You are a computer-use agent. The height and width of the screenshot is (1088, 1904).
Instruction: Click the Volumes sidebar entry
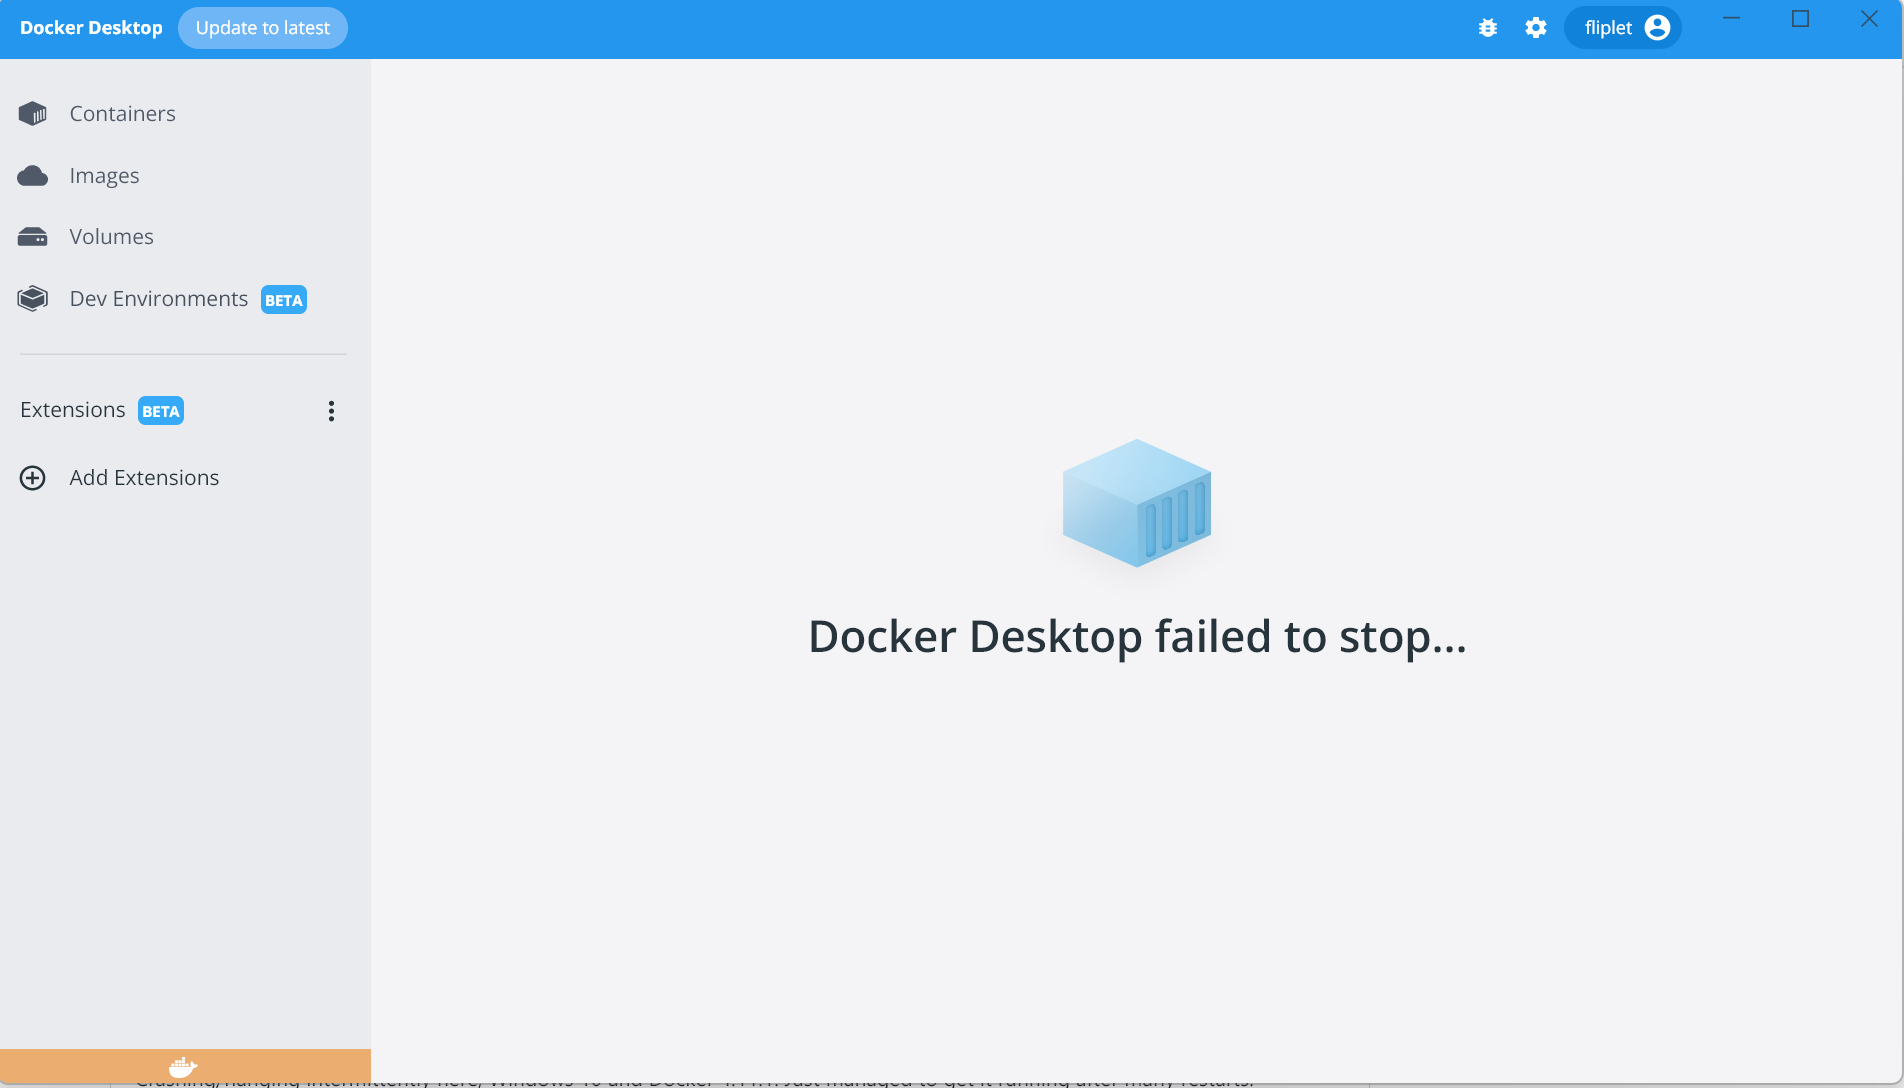111,236
